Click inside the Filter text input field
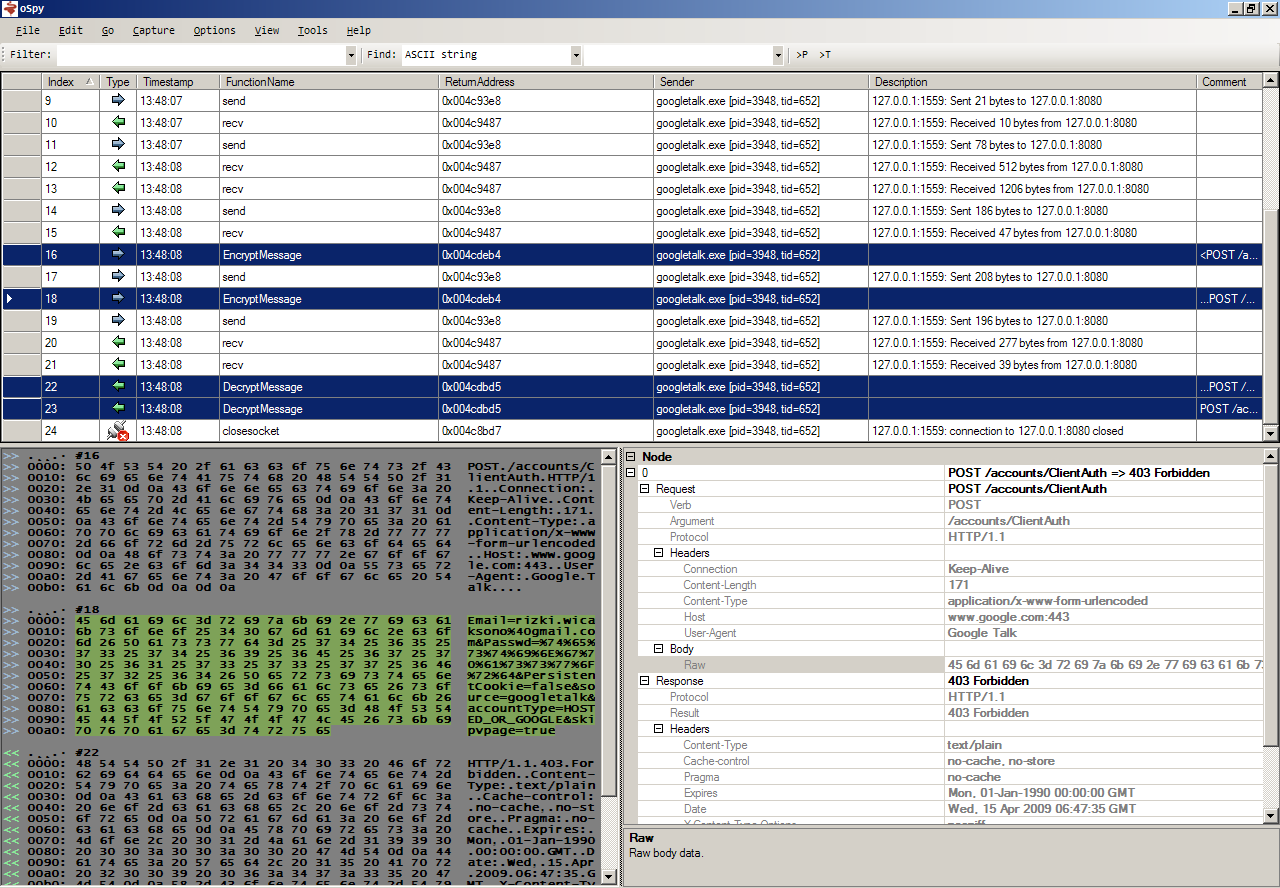This screenshot has height=888, width=1280. (x=200, y=55)
